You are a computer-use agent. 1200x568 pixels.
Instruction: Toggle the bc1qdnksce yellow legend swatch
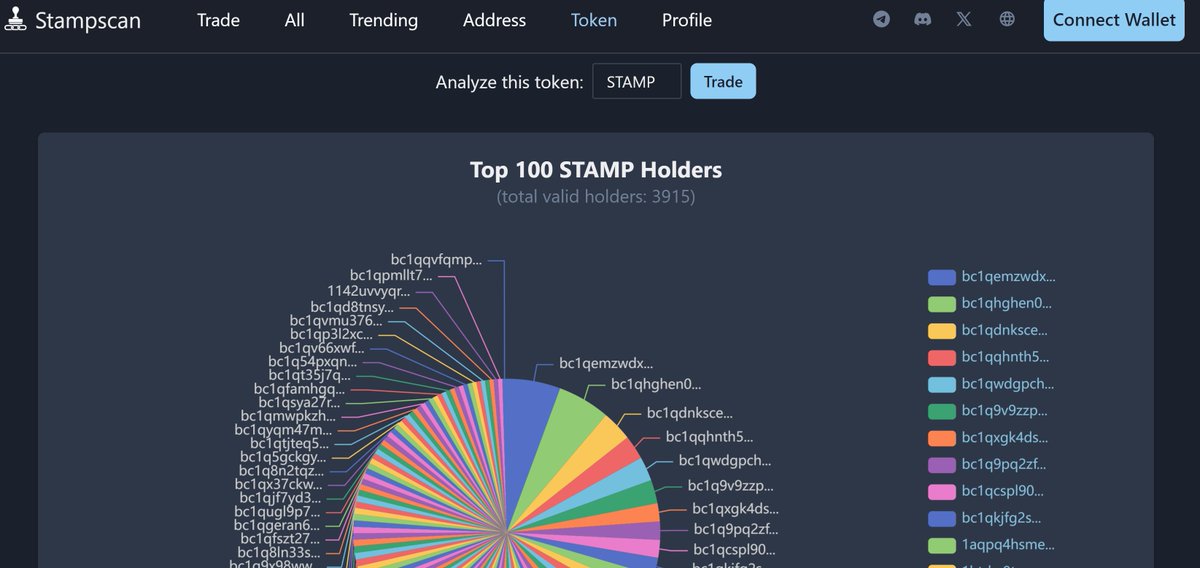pyautogui.click(x=942, y=331)
